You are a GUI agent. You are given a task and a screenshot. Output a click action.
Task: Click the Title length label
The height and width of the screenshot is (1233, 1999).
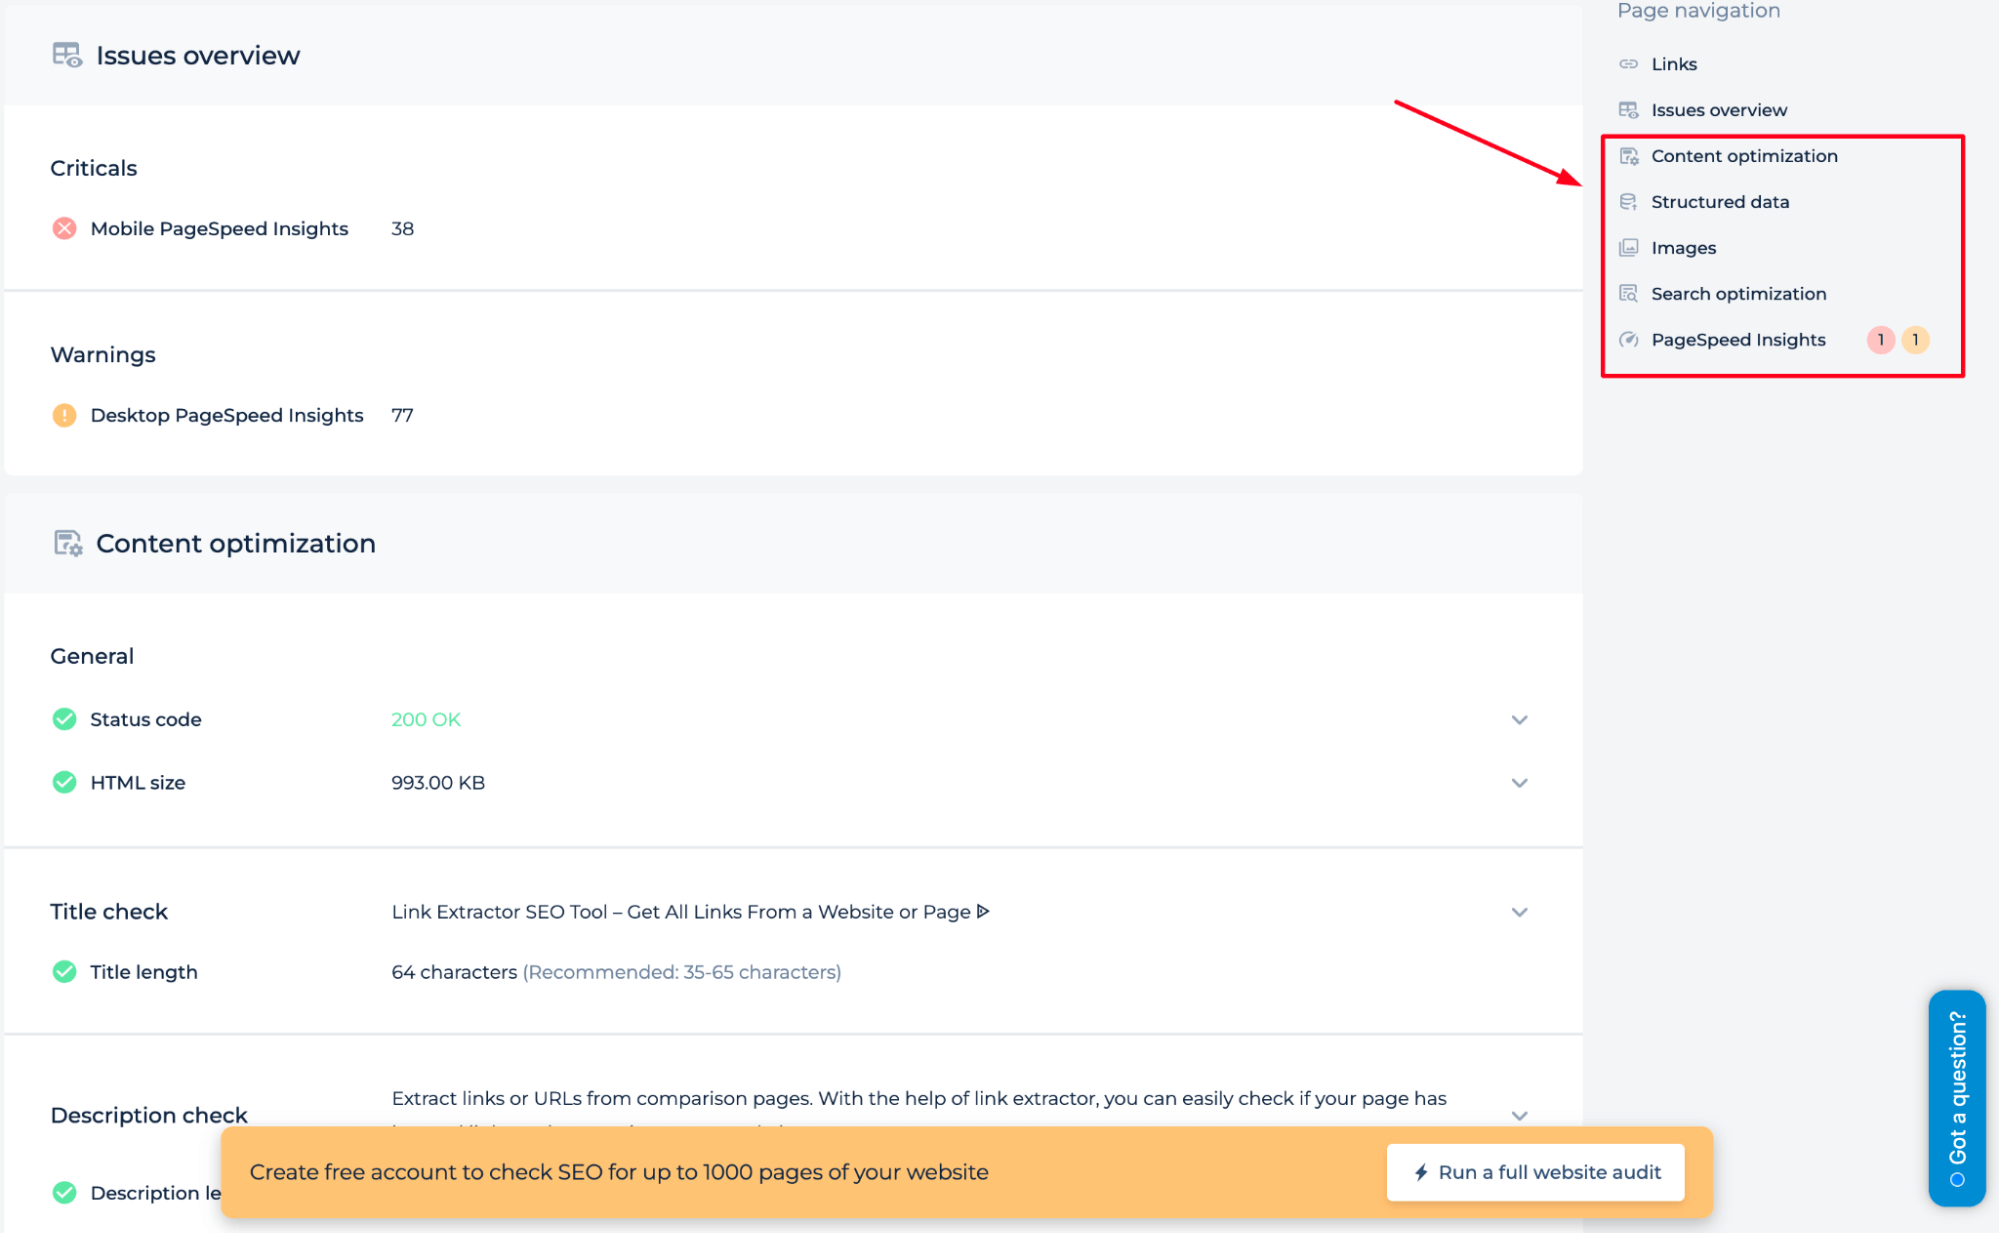pos(144,972)
